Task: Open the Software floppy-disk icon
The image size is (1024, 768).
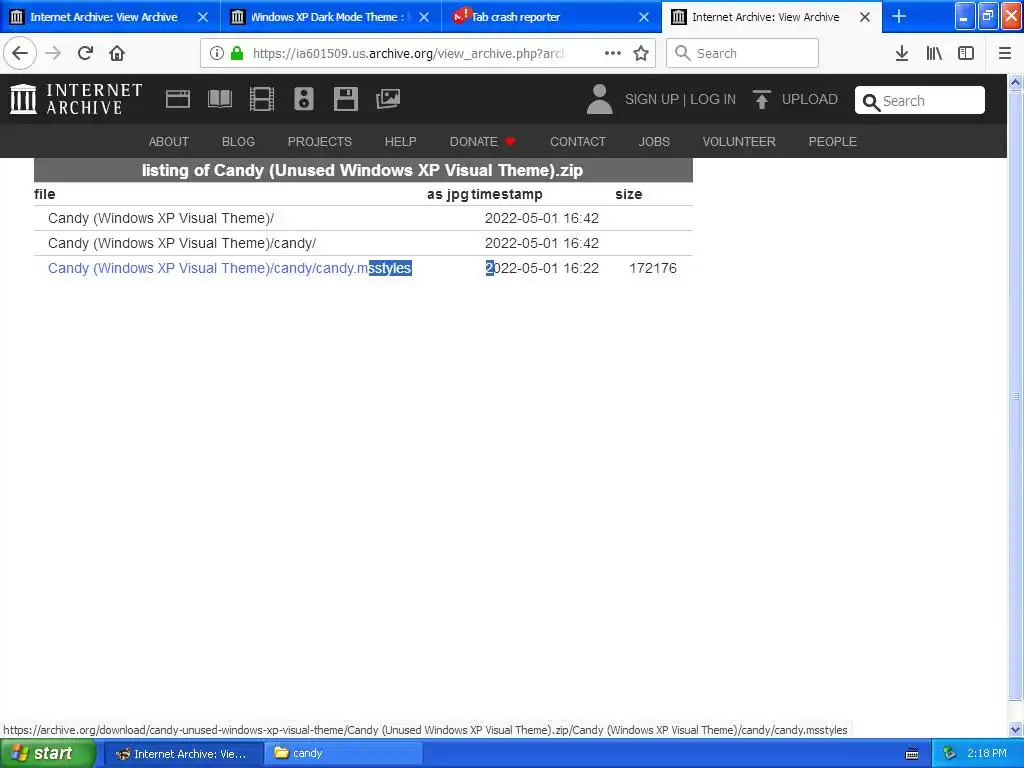Action: tap(345, 99)
